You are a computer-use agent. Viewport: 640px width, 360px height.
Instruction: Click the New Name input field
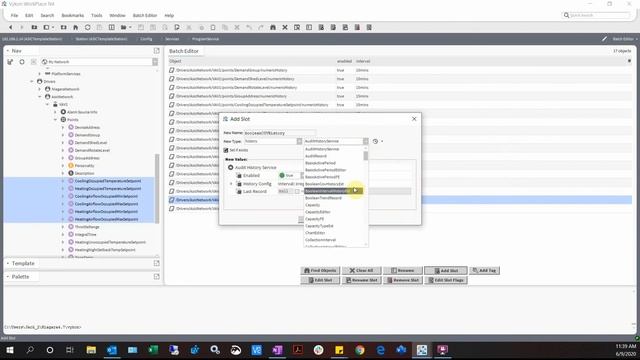pyautogui.click(x=280, y=133)
